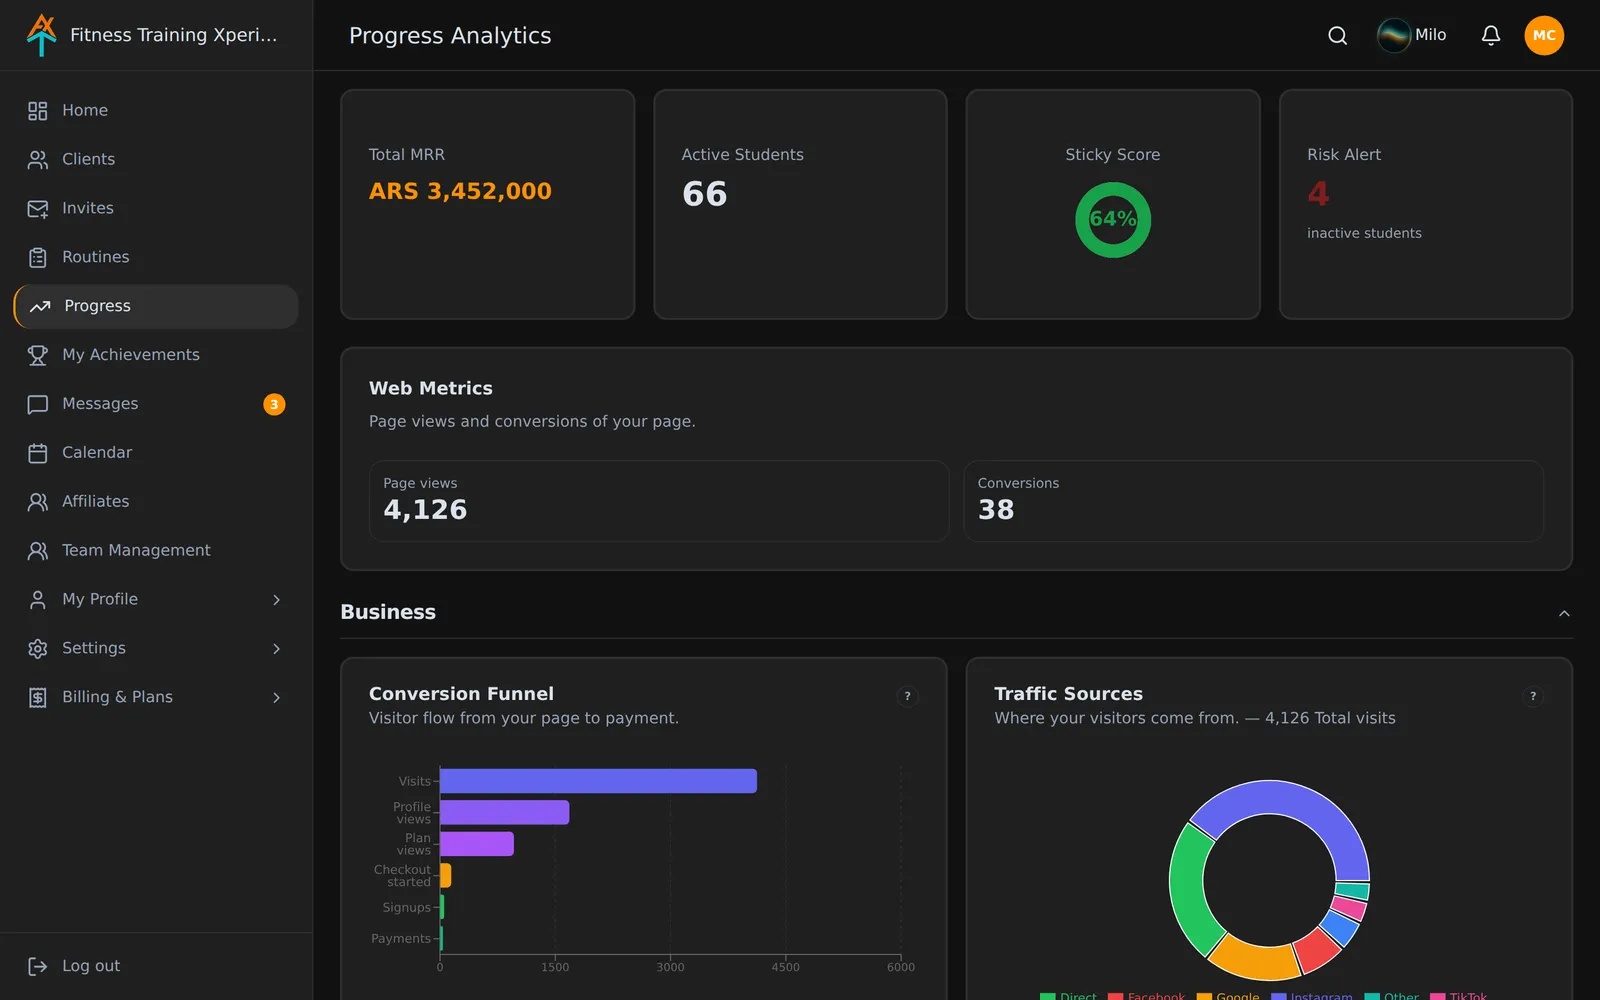Click the Fitness Training Xperience logo icon
1600x1000 pixels.
(41, 35)
